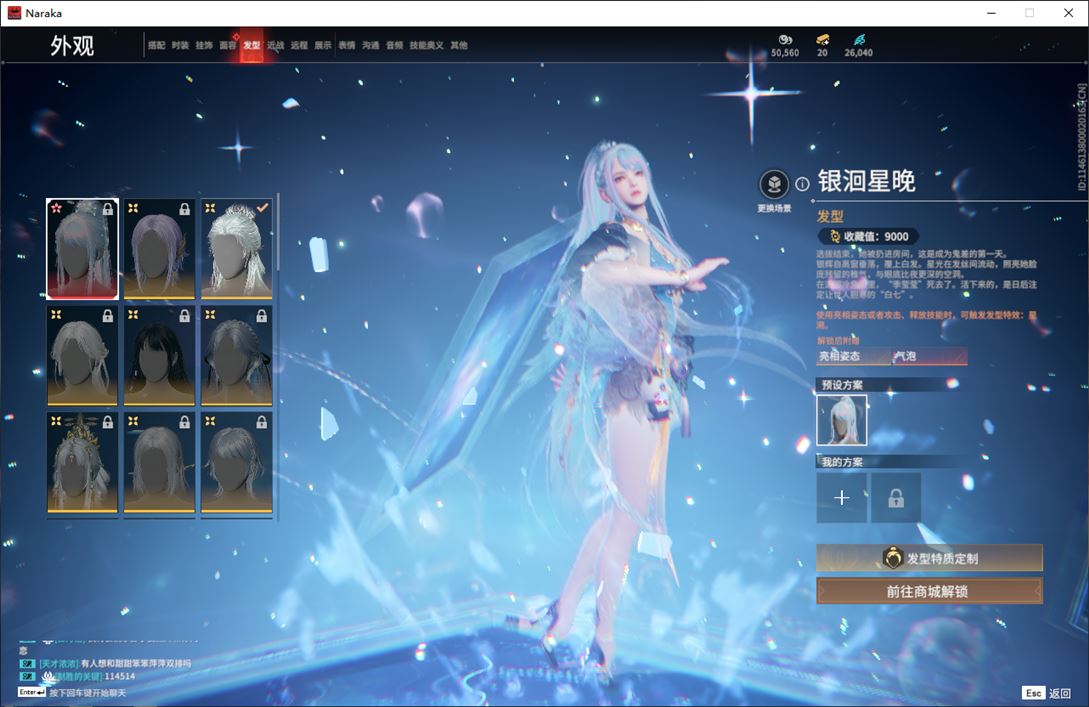Click the Naraka app icon in title bar

tap(14, 13)
